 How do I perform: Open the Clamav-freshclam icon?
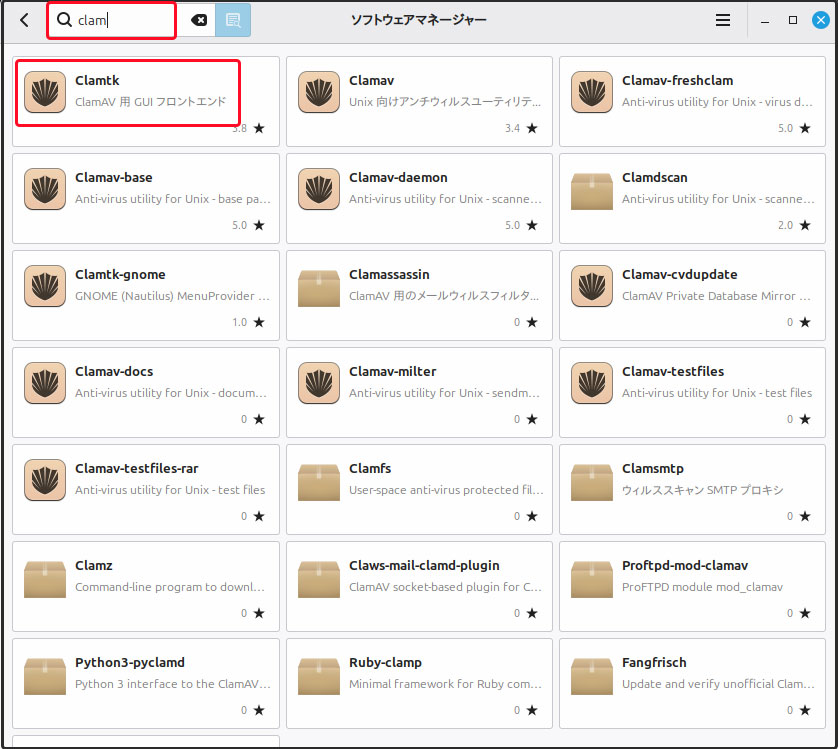click(592, 92)
